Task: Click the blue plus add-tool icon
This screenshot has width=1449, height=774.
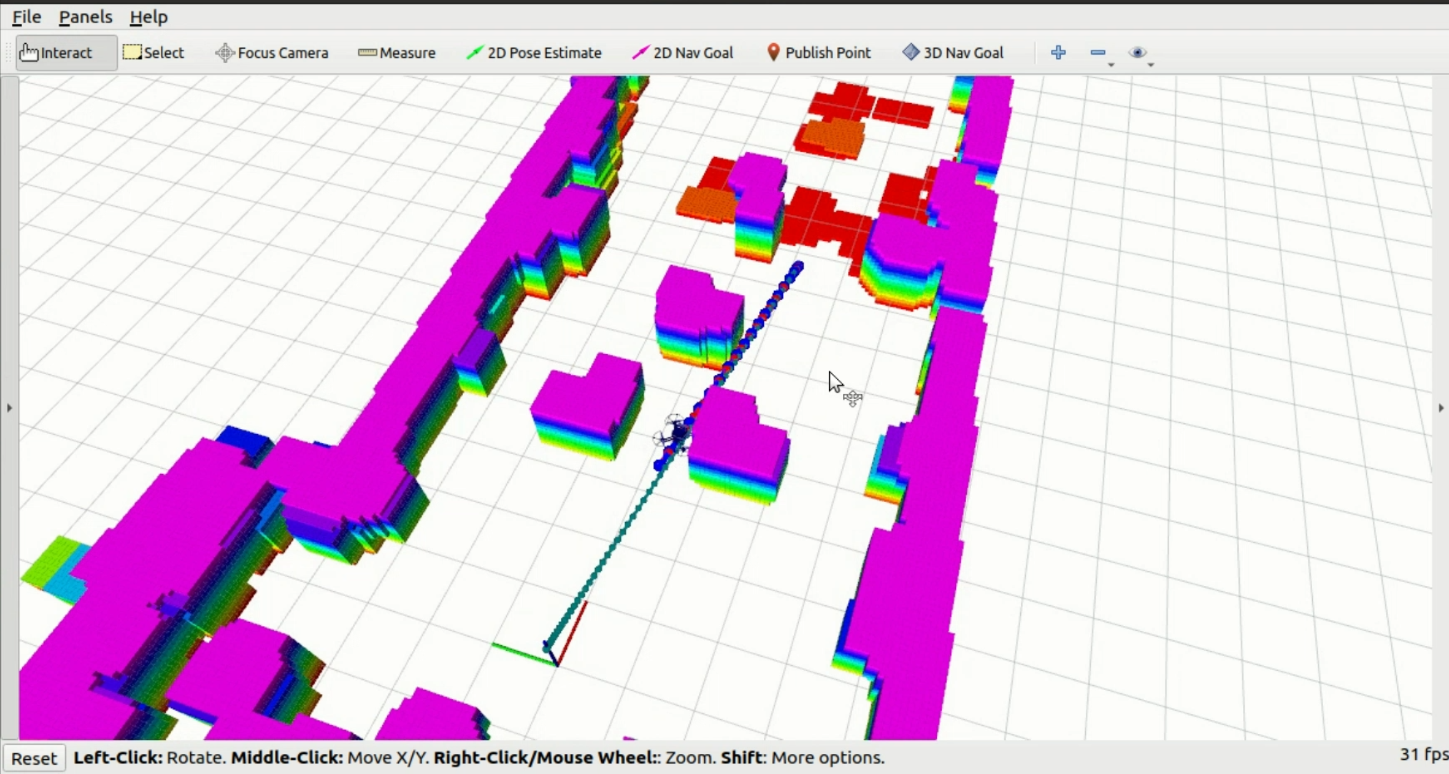Action: [x=1058, y=53]
